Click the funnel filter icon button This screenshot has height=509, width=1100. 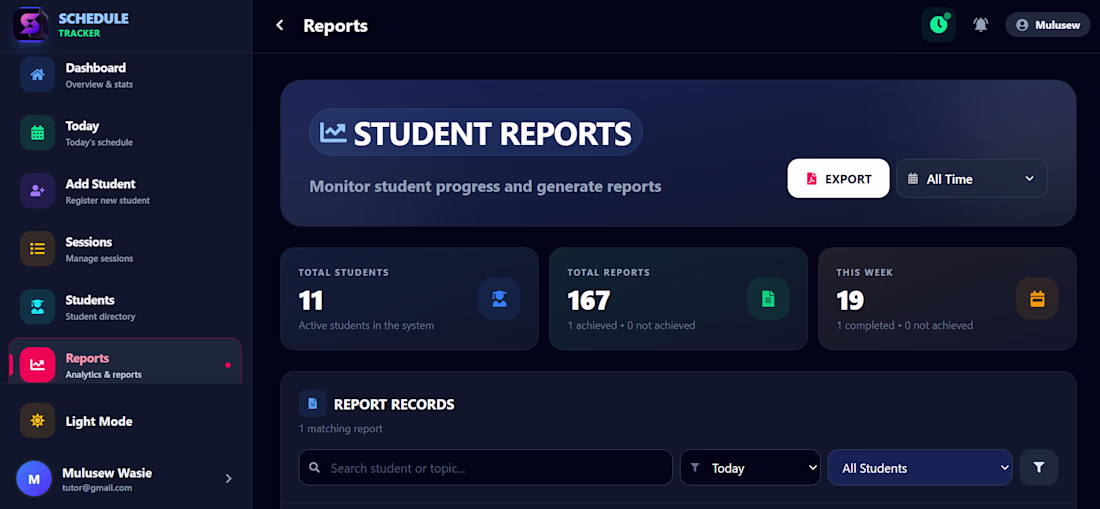click(x=1039, y=468)
